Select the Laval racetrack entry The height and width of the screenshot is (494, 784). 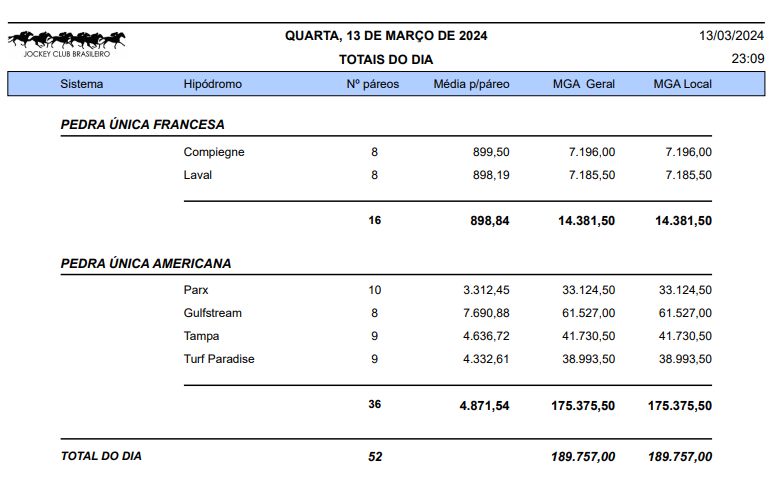(198, 175)
